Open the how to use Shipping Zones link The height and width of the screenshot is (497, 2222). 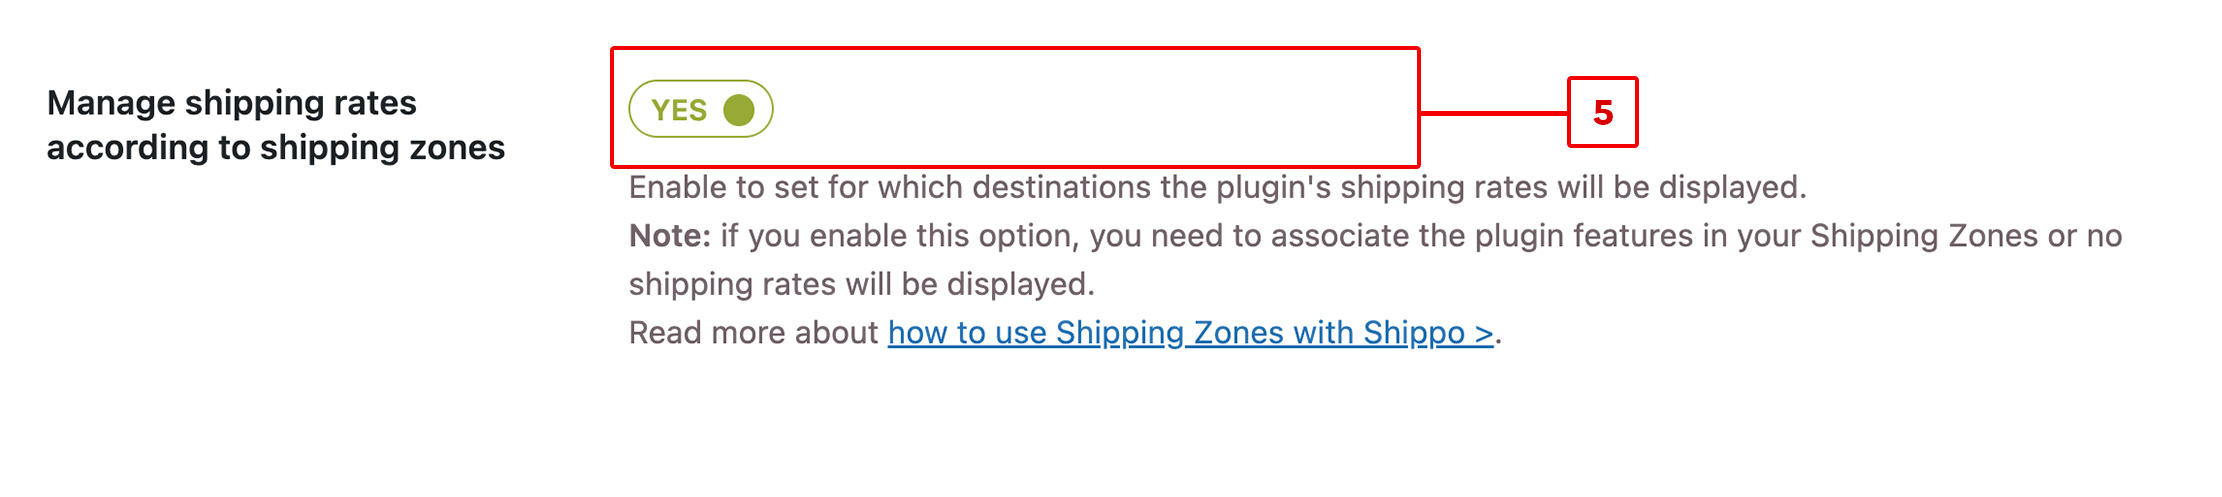(1190, 333)
